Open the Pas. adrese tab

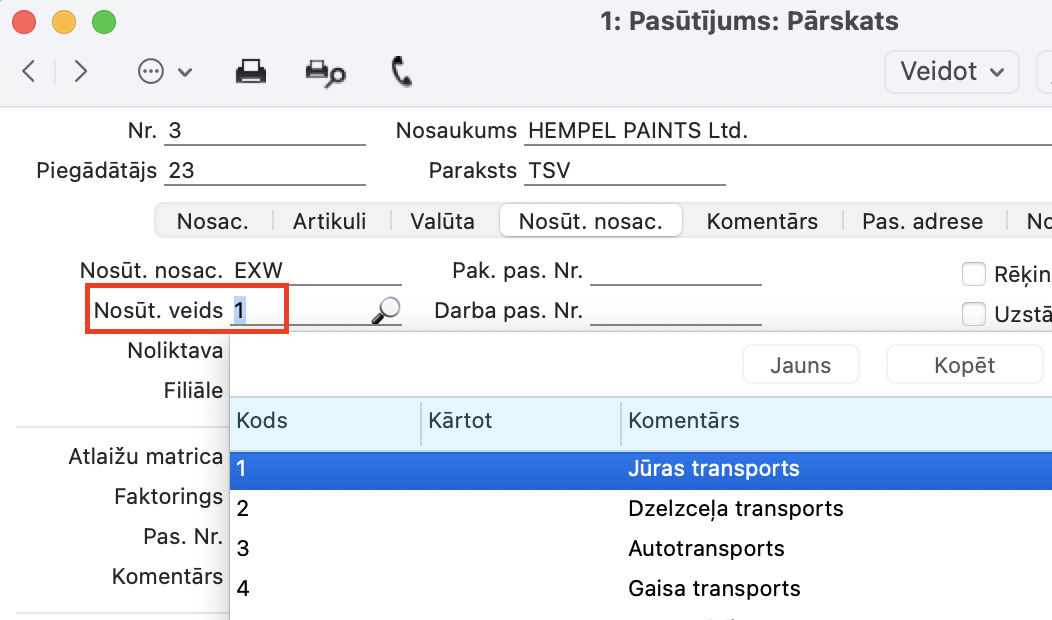pos(922,221)
